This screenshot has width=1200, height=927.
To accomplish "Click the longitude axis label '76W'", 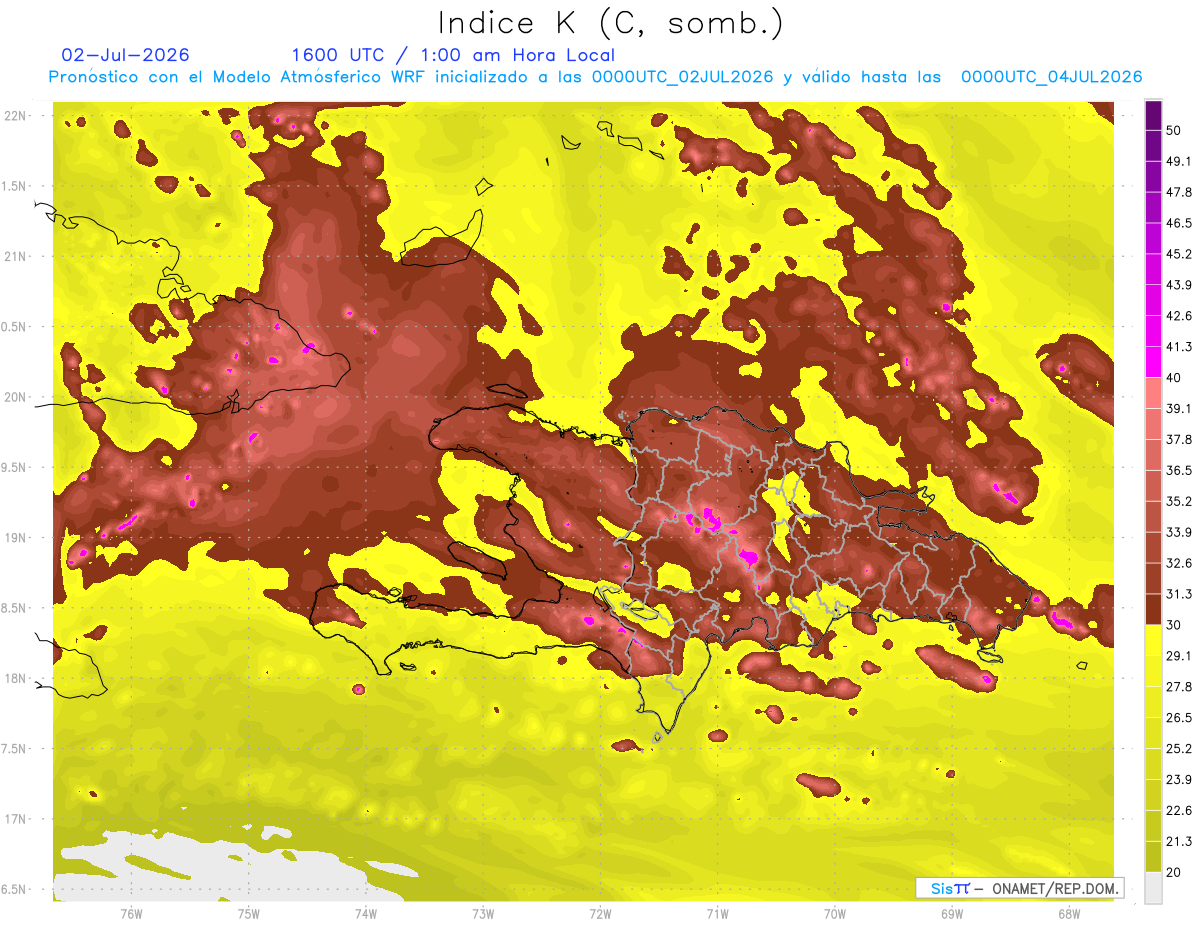I will point(131,914).
